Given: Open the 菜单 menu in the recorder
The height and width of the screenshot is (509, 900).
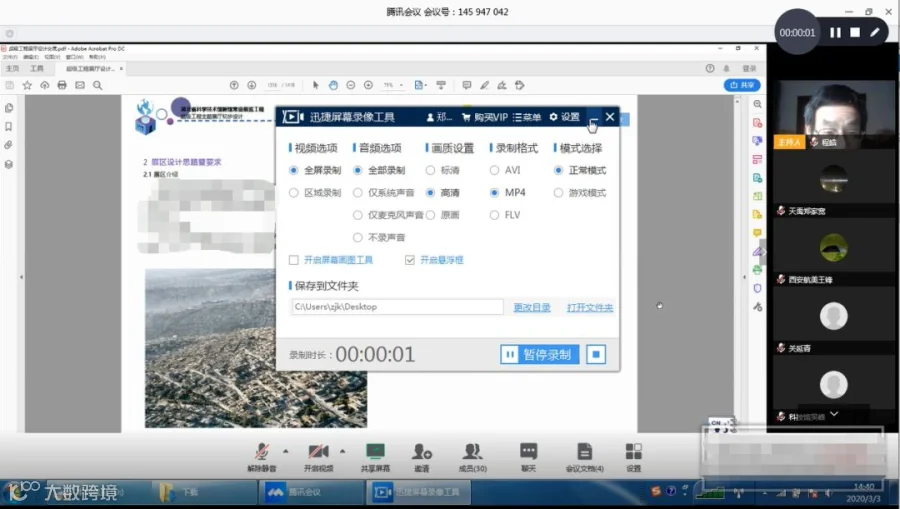Looking at the screenshot, I should pyautogui.click(x=526, y=117).
